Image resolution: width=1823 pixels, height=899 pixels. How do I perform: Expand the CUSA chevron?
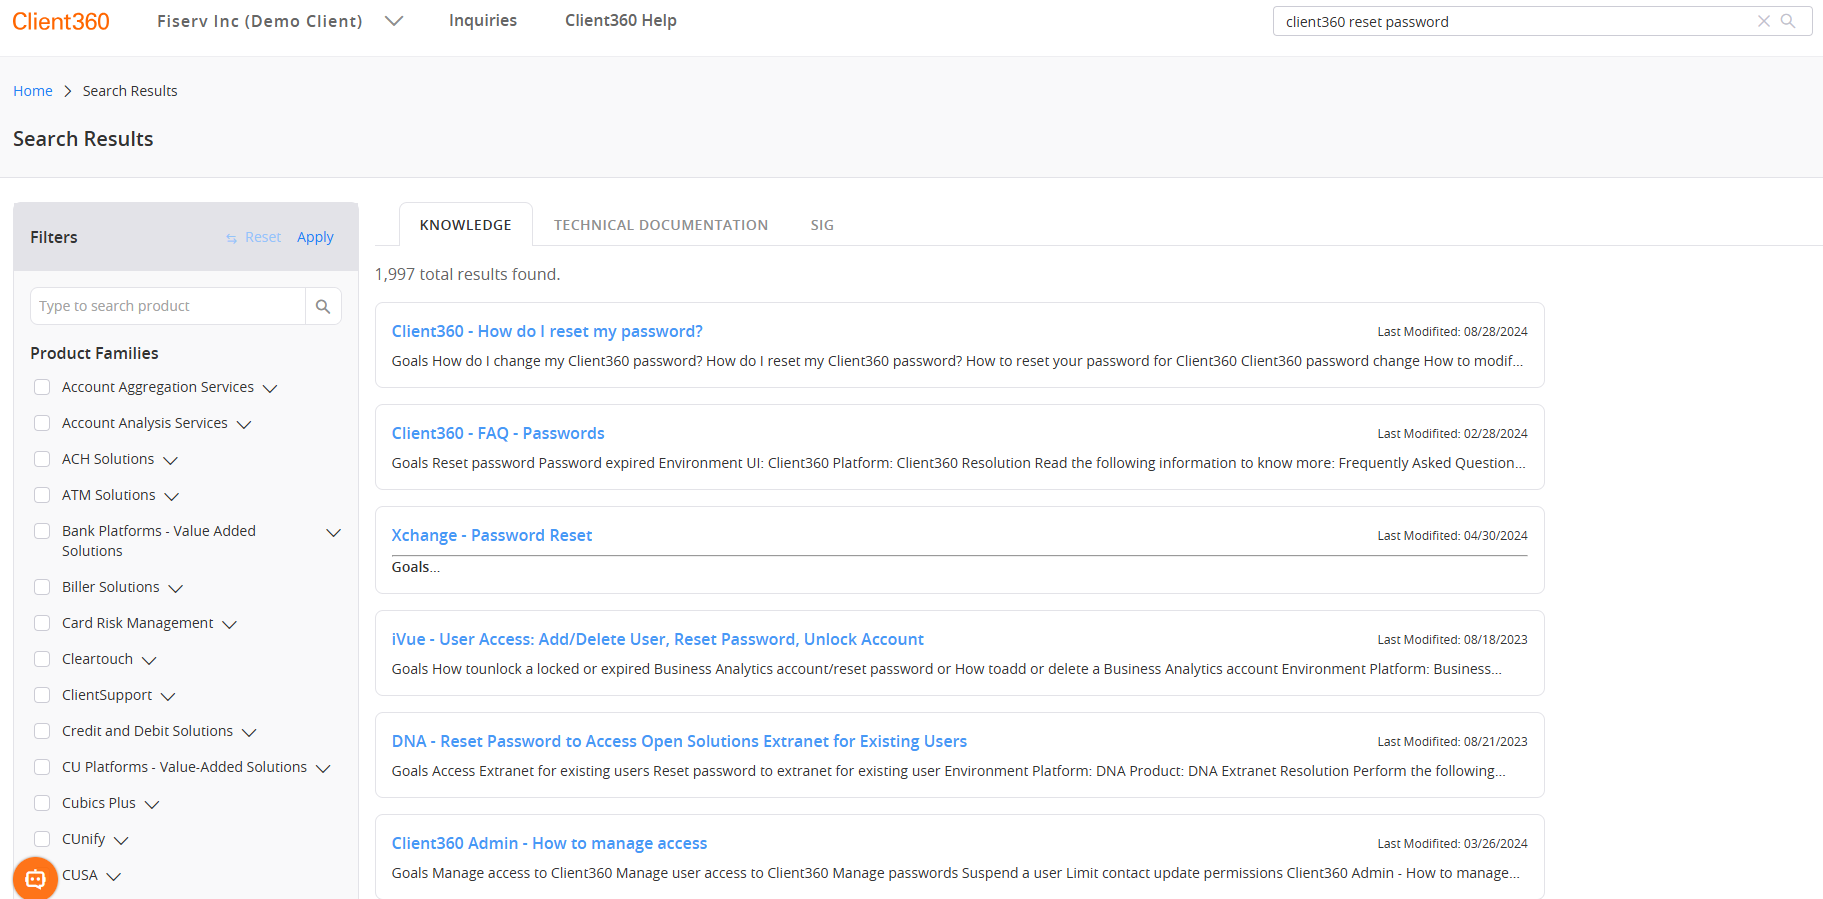point(114,876)
